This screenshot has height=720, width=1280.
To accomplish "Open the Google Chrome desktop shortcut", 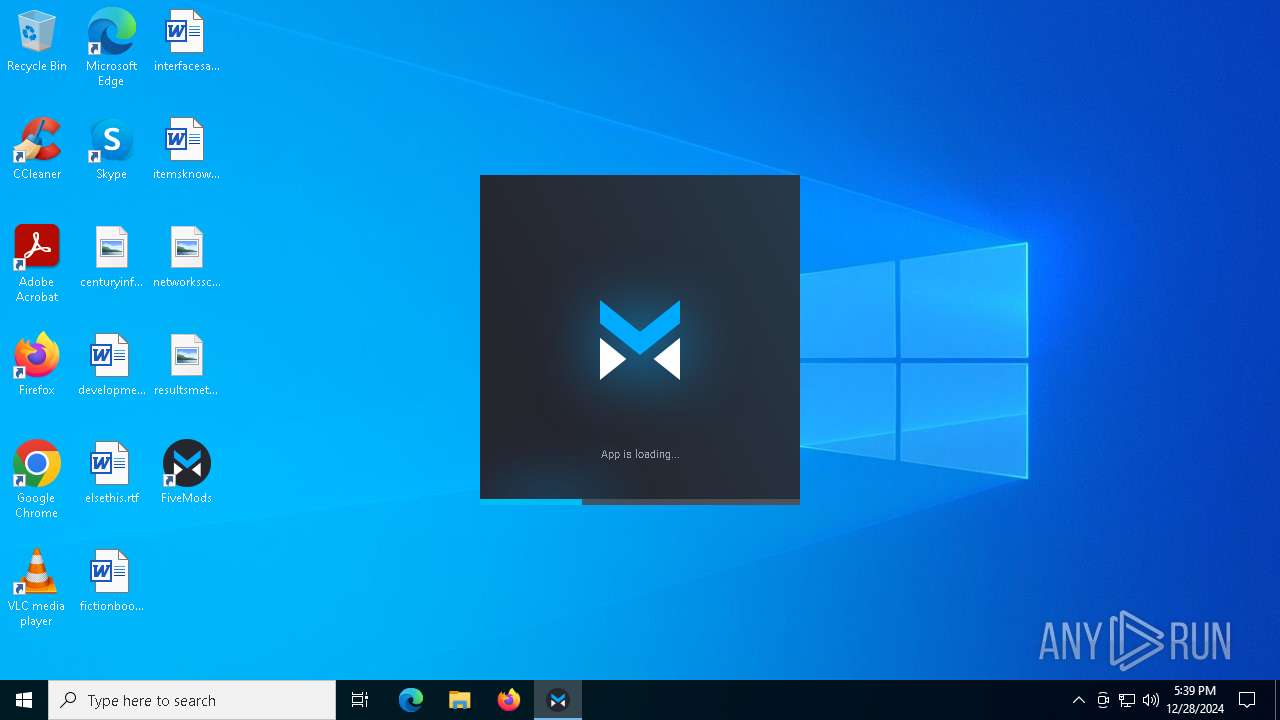I will pos(37,480).
